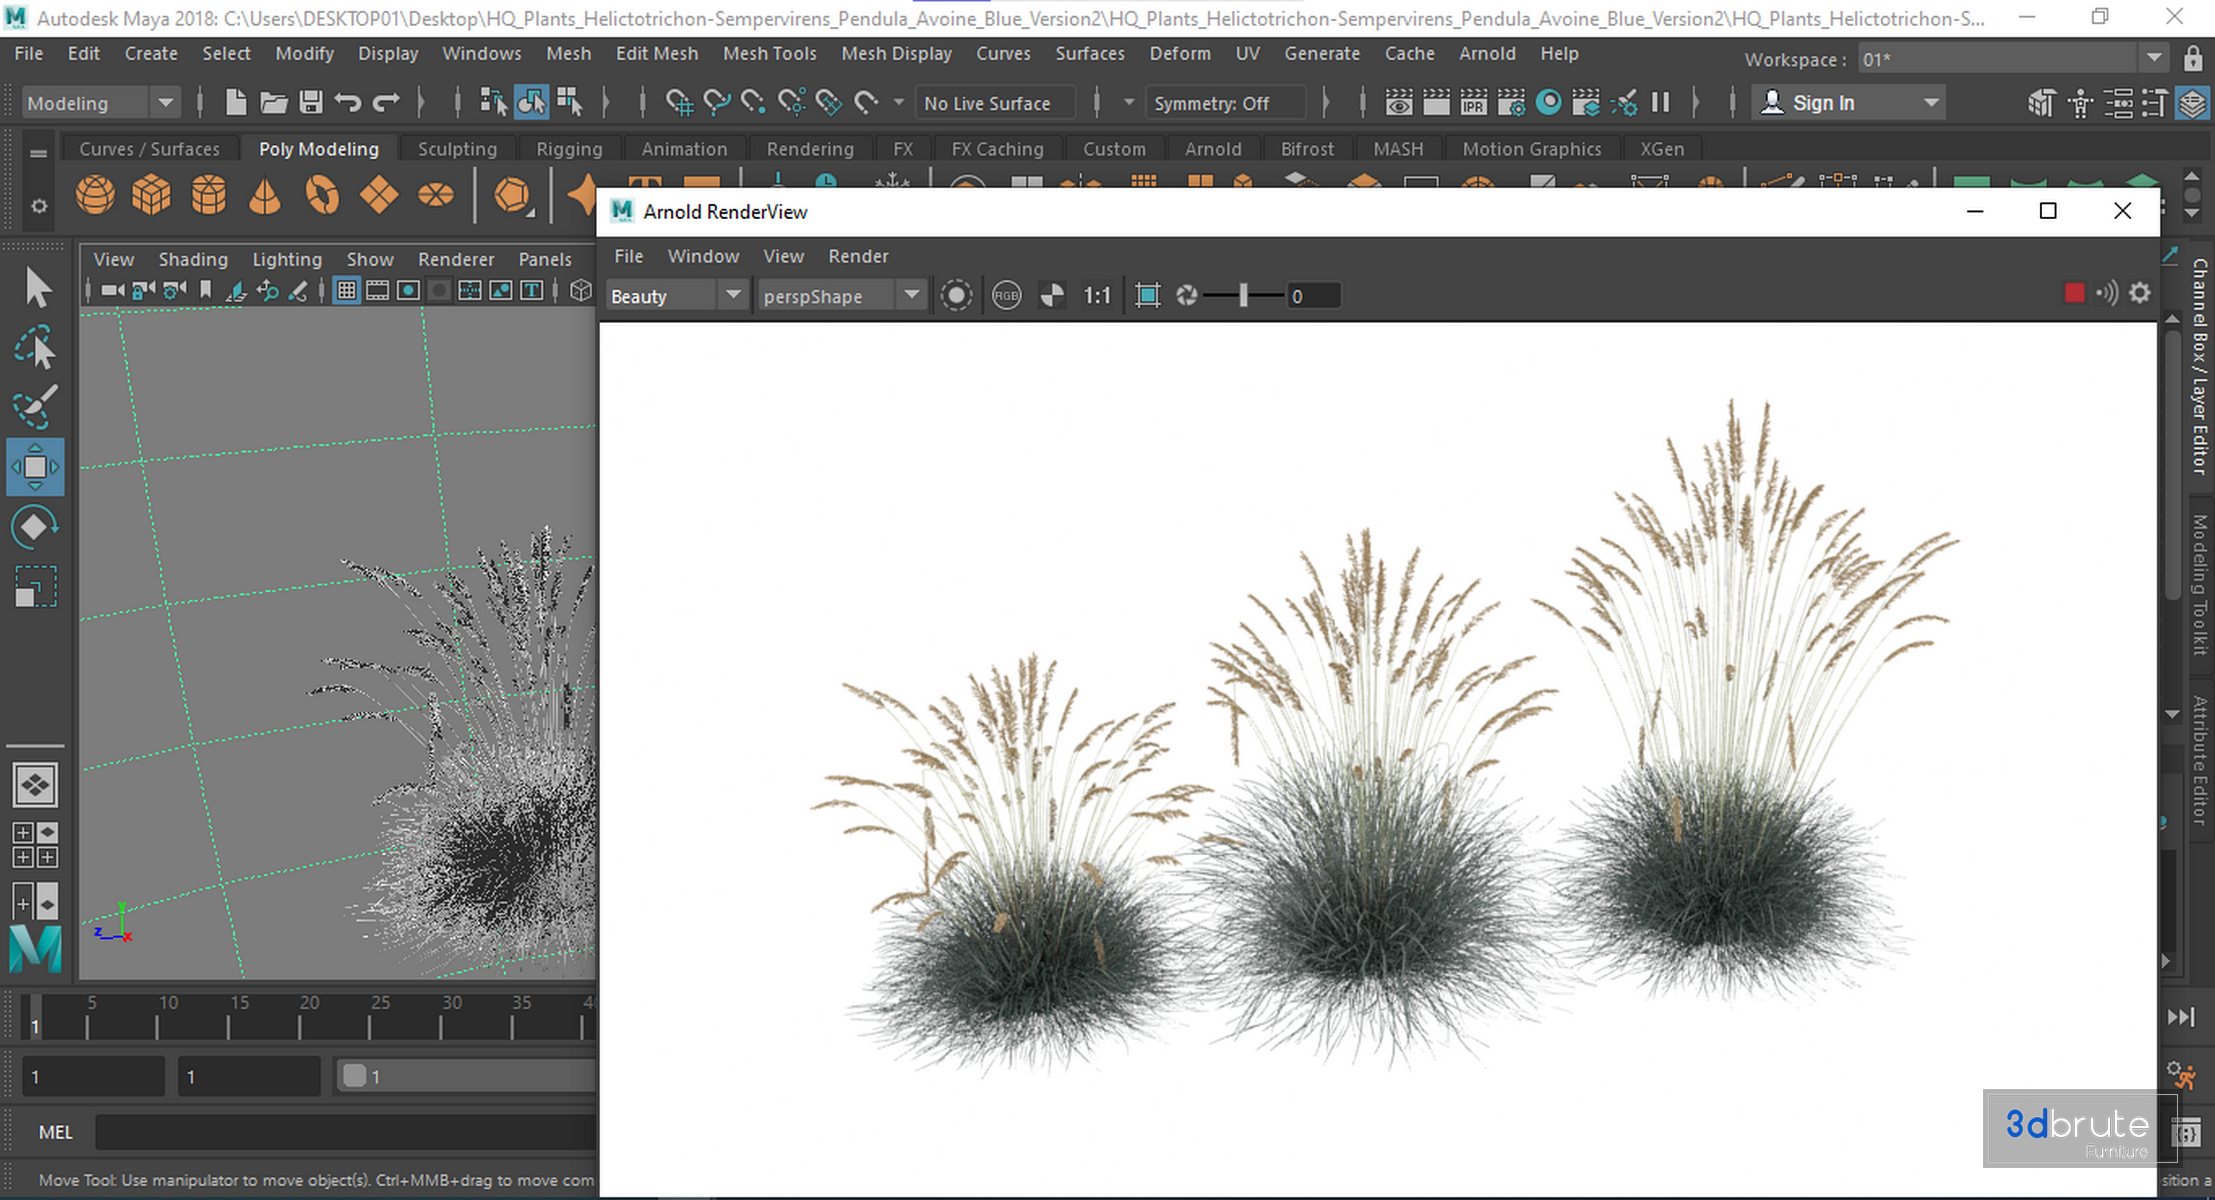Adjust the RenderView exposure slider

pyautogui.click(x=1243, y=296)
